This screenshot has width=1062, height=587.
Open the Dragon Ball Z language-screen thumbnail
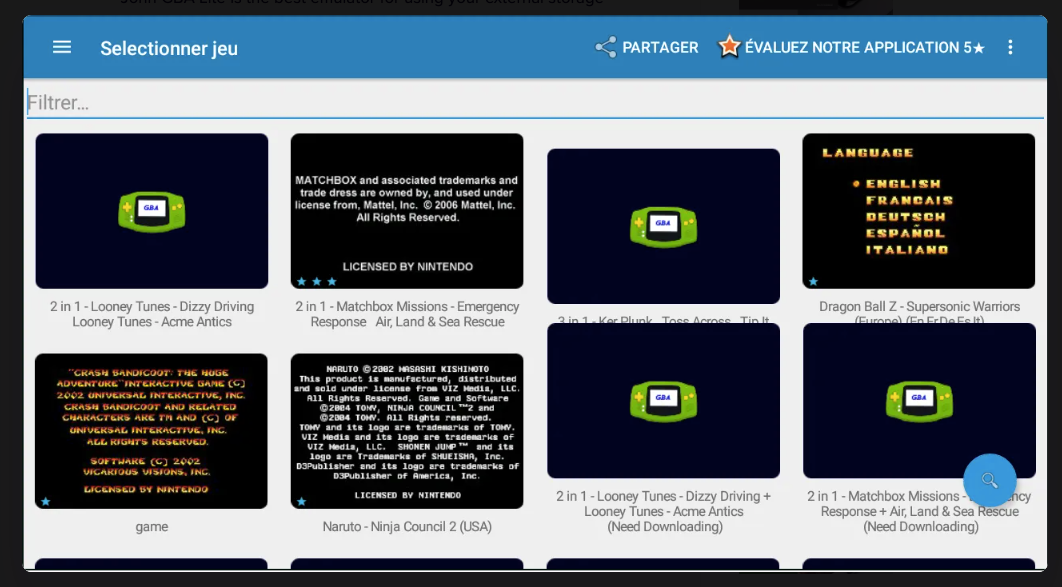tap(918, 211)
